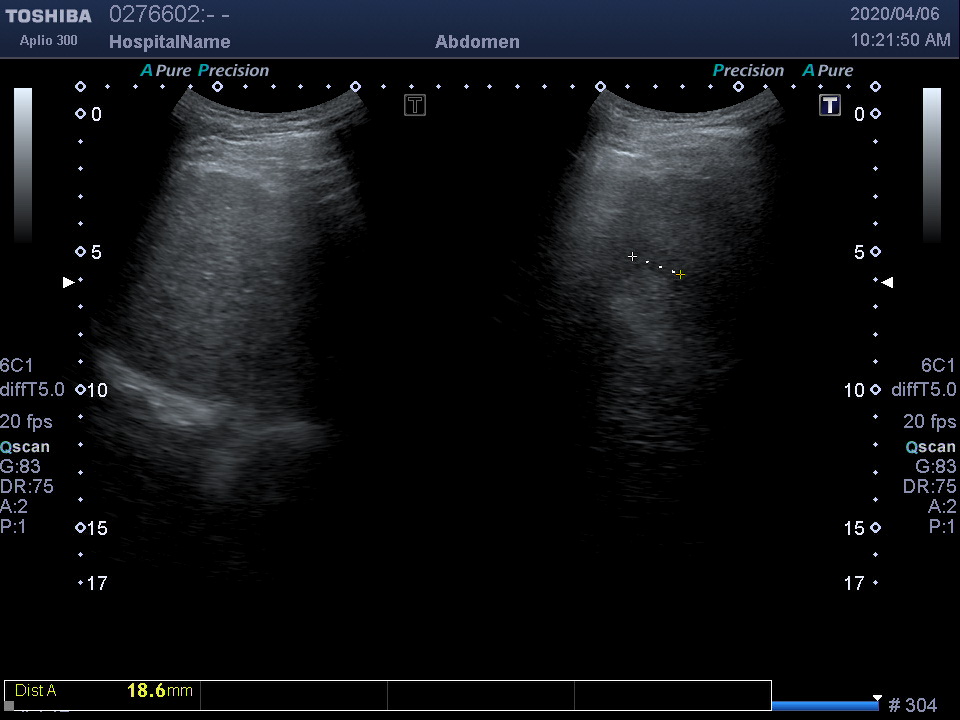Viewport: 960px width, 720px height.
Task: Click the left focus position arrow
Action: [68, 283]
